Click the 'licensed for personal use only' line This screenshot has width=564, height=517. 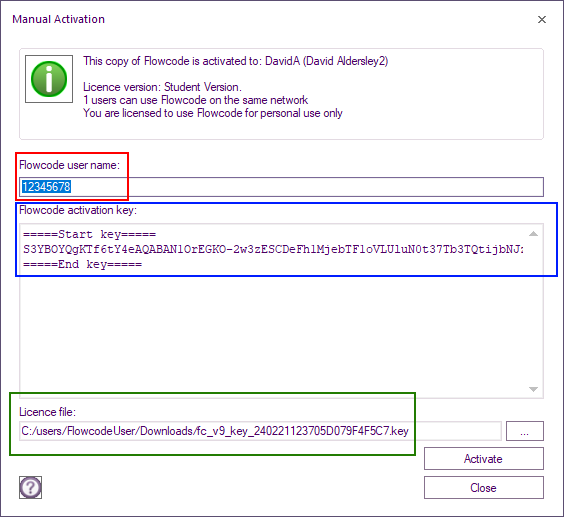[213, 113]
